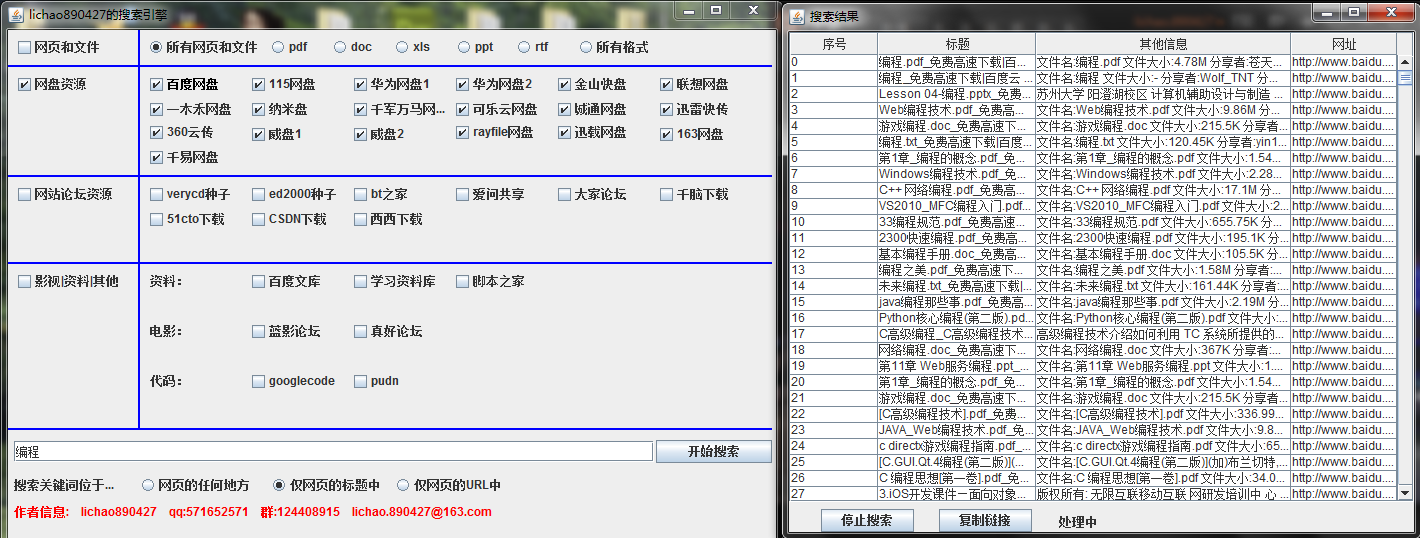Click the Java icon in 搜索结果 title bar
Screen dimensions: 1420x538
coord(796,16)
